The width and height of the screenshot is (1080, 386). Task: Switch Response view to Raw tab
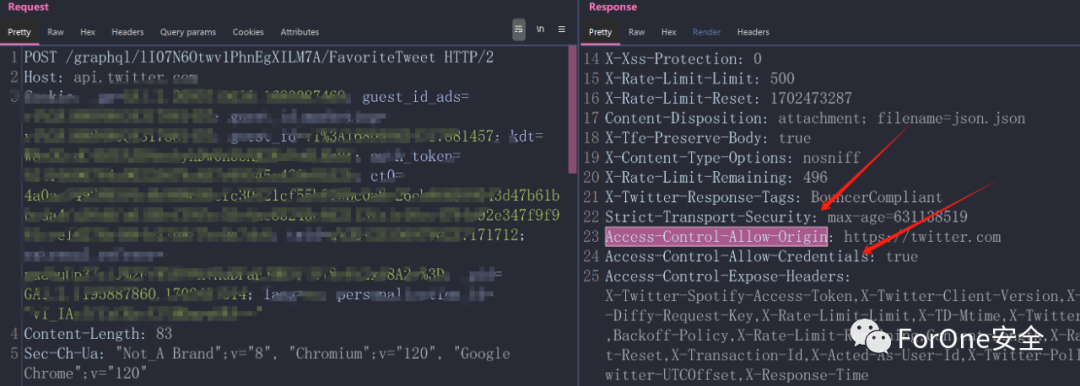(636, 32)
